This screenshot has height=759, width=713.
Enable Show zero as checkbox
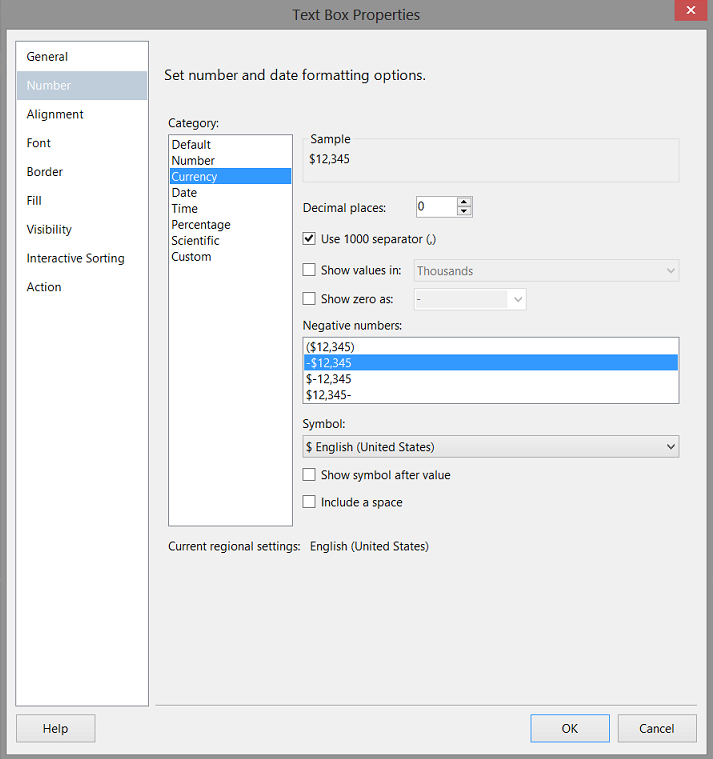(309, 299)
